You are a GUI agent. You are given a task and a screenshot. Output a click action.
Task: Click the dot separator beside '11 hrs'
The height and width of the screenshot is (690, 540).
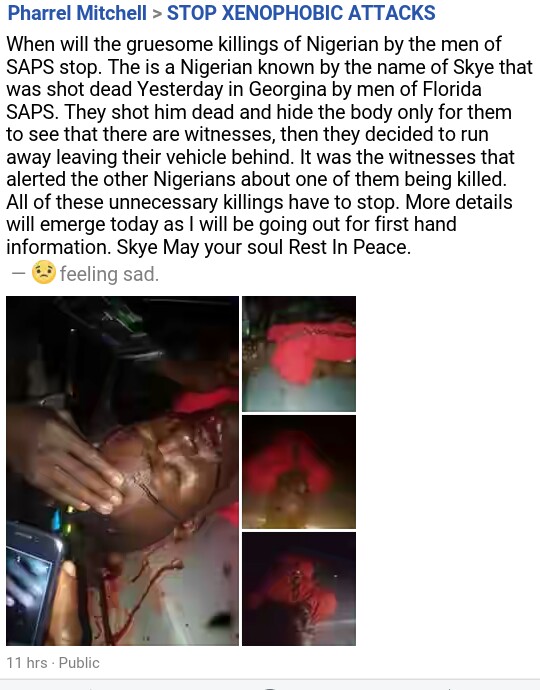53,663
